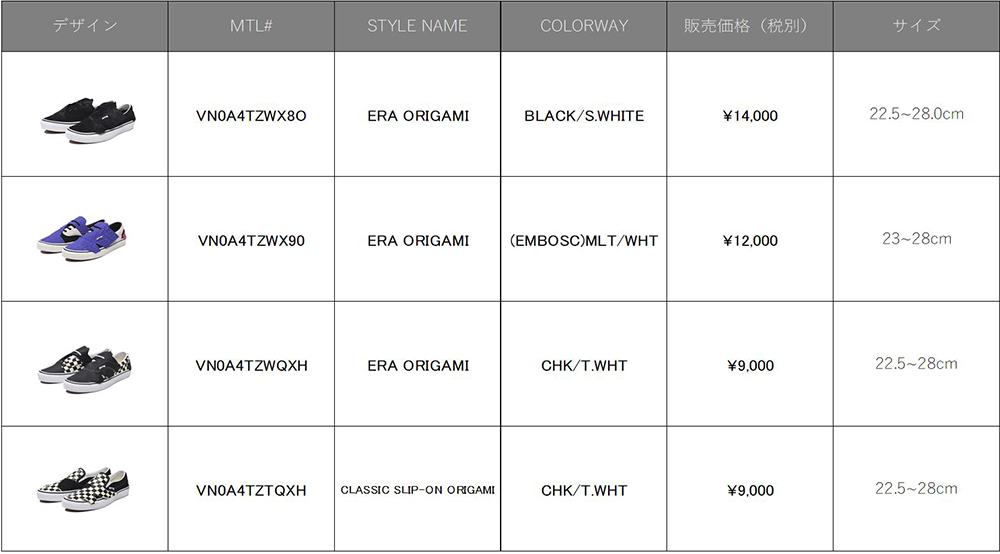The image size is (1000, 554).
Task: Select the ¥12,000 price cell
Action: point(750,241)
